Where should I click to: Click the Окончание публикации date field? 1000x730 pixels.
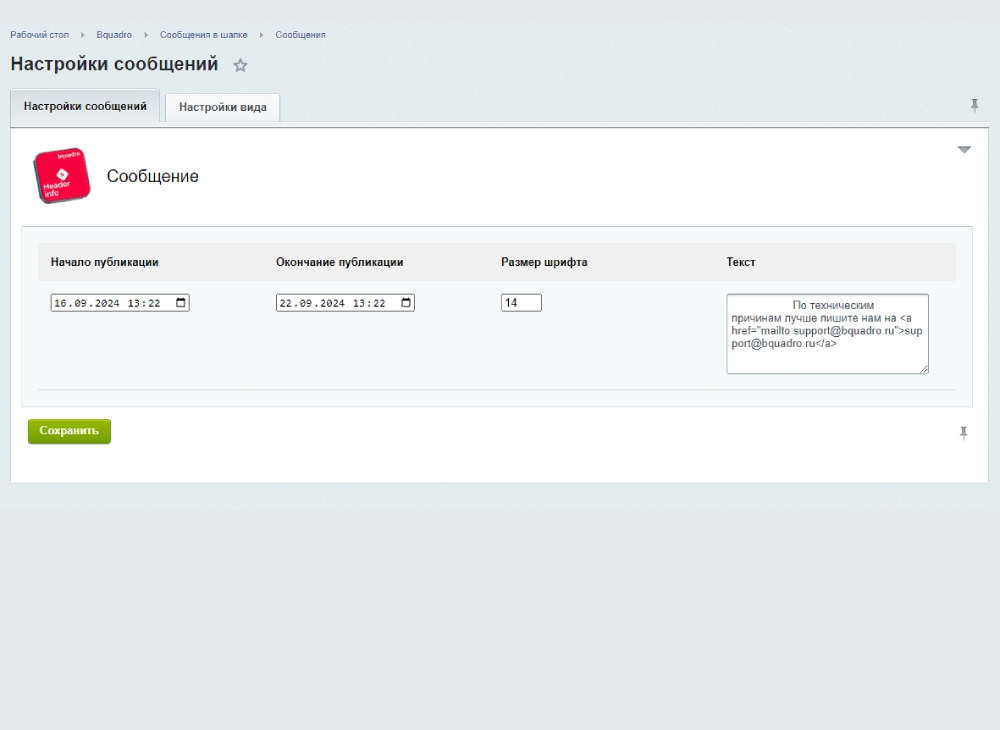pyautogui.click(x=345, y=303)
